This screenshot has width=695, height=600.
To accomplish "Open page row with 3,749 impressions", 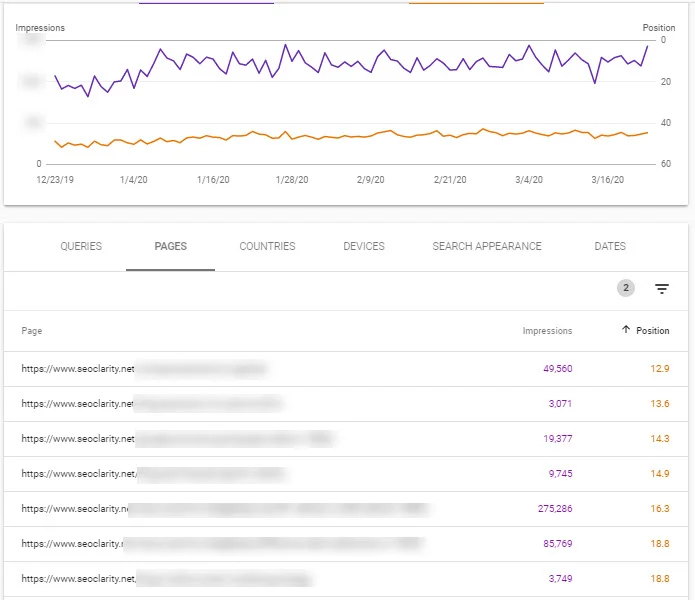I will point(346,579).
